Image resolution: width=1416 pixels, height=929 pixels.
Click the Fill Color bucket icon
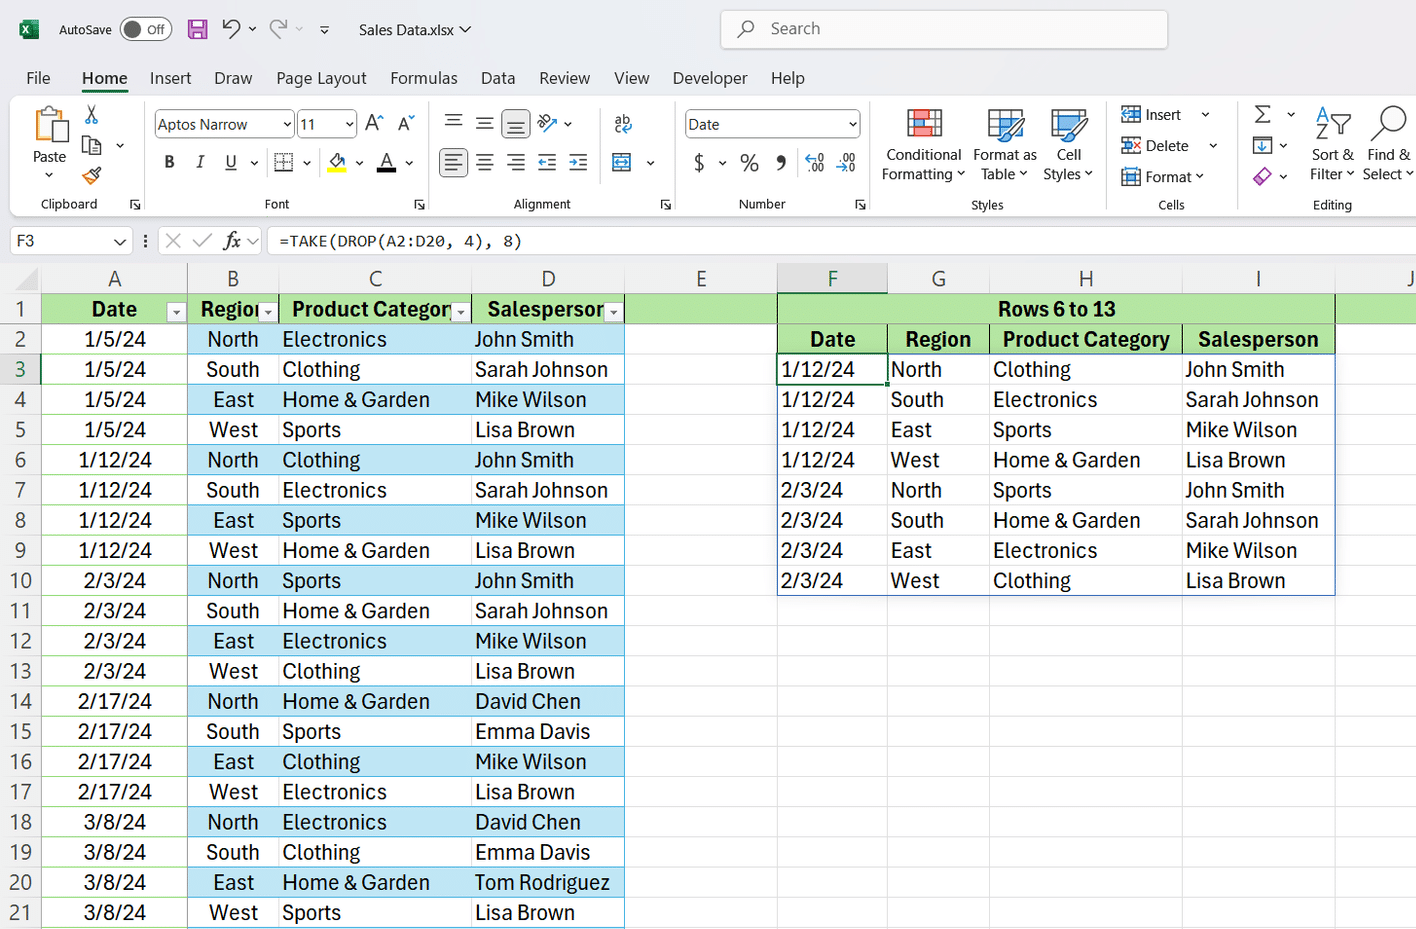point(337,162)
